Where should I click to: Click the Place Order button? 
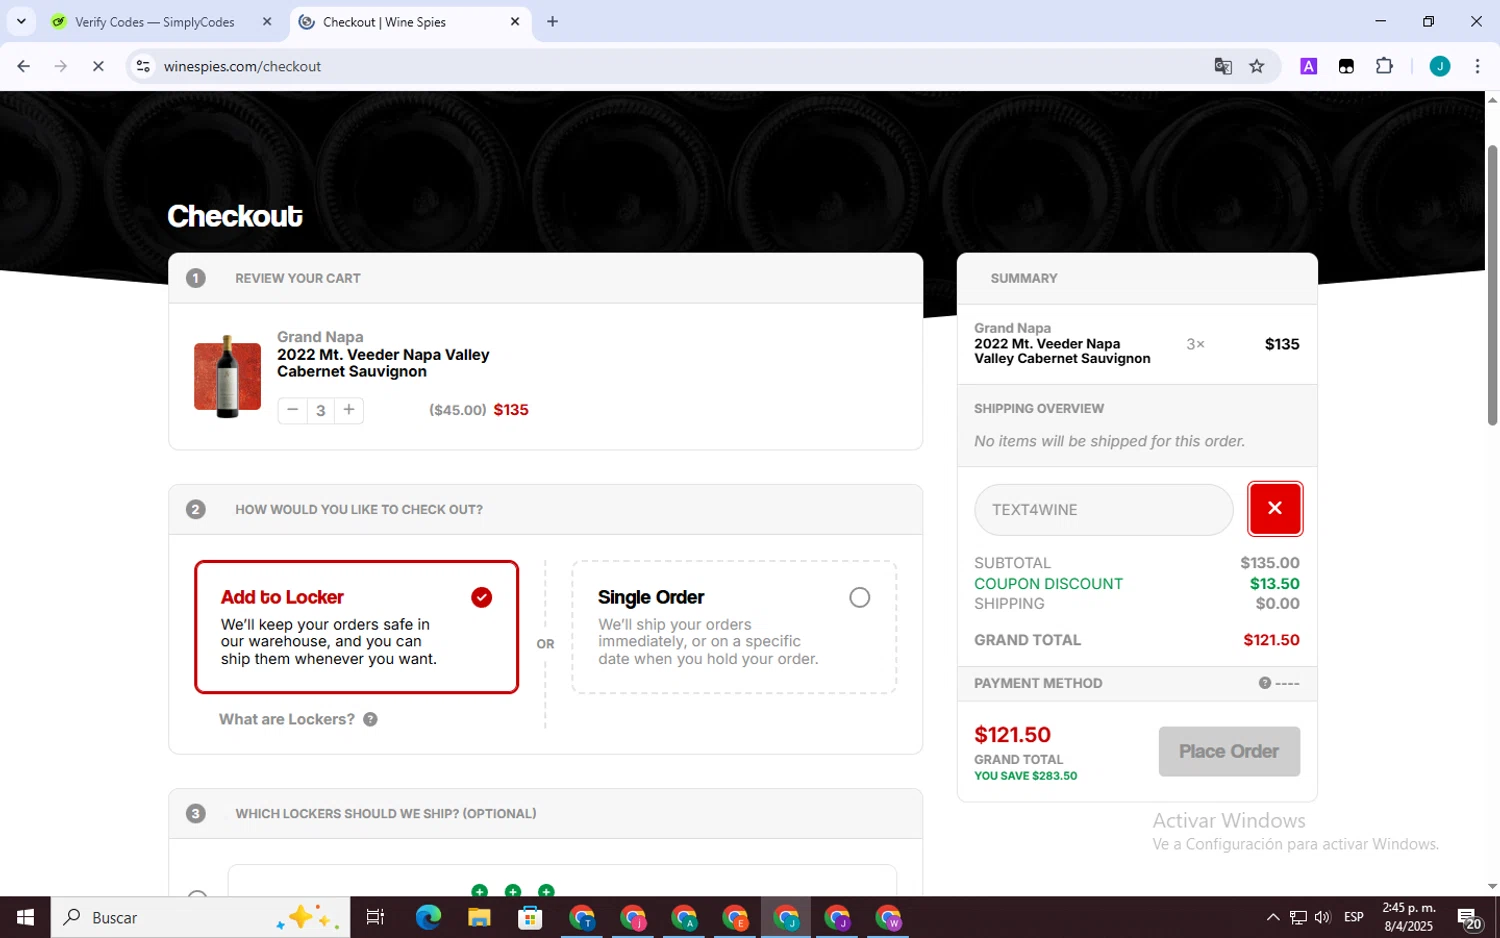[x=1229, y=752]
